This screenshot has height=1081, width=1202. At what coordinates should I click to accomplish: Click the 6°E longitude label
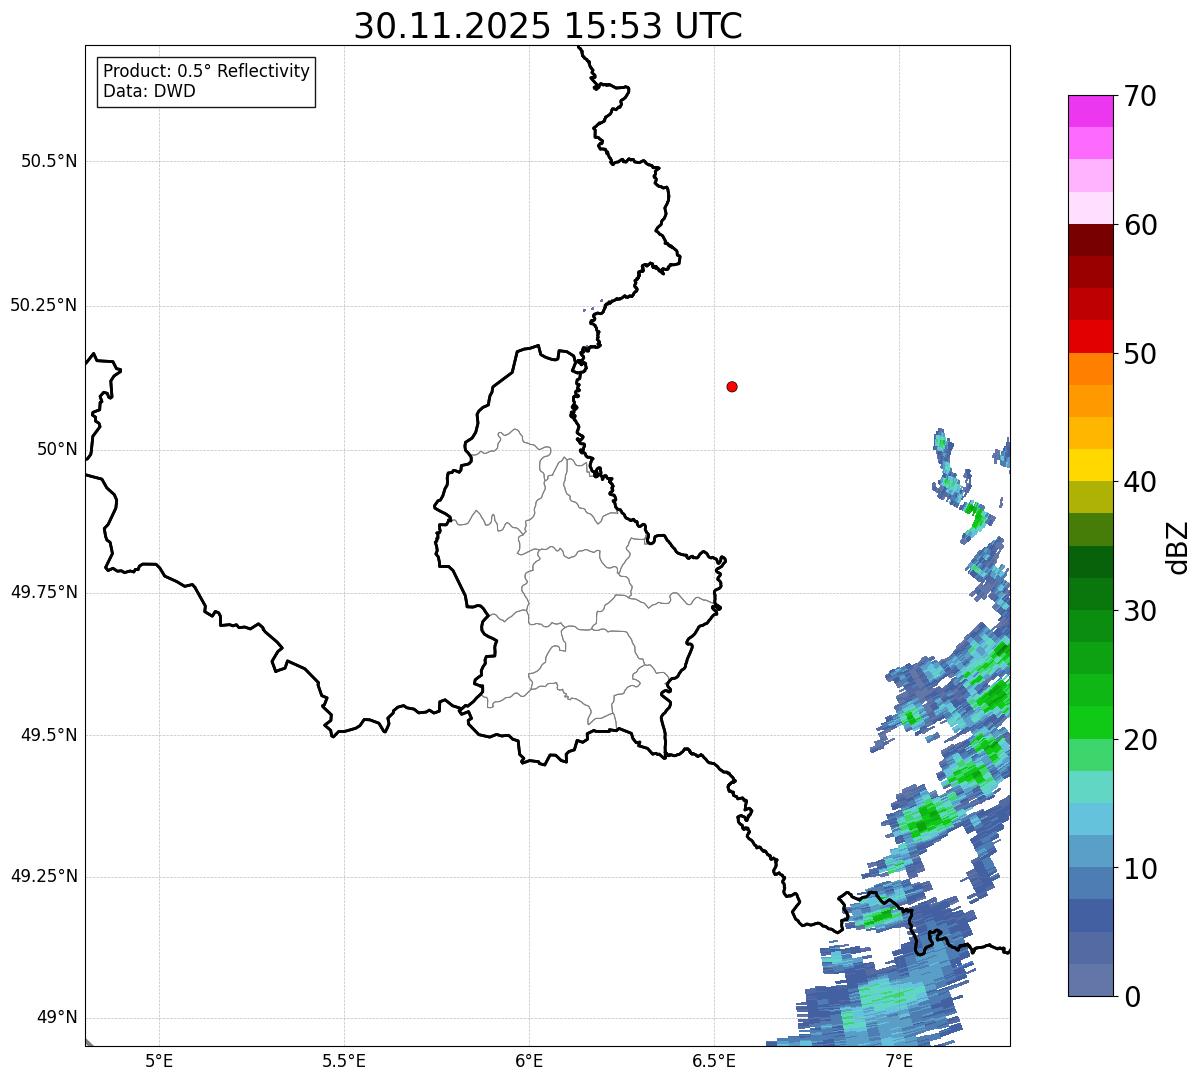pos(529,1060)
